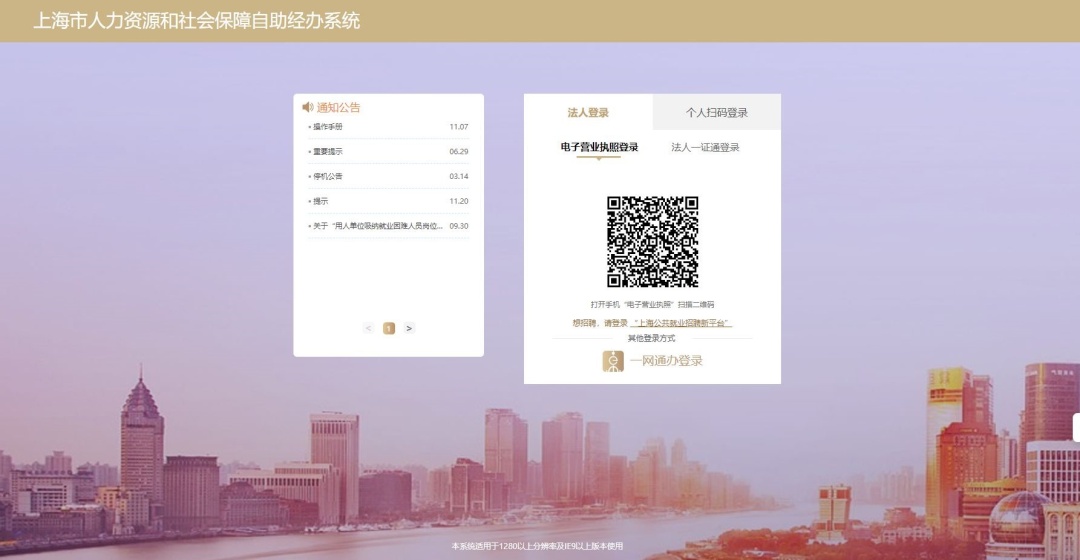Viewport: 1080px width, 560px height.
Task: Click the QR code image for scanning
Action: coord(652,241)
